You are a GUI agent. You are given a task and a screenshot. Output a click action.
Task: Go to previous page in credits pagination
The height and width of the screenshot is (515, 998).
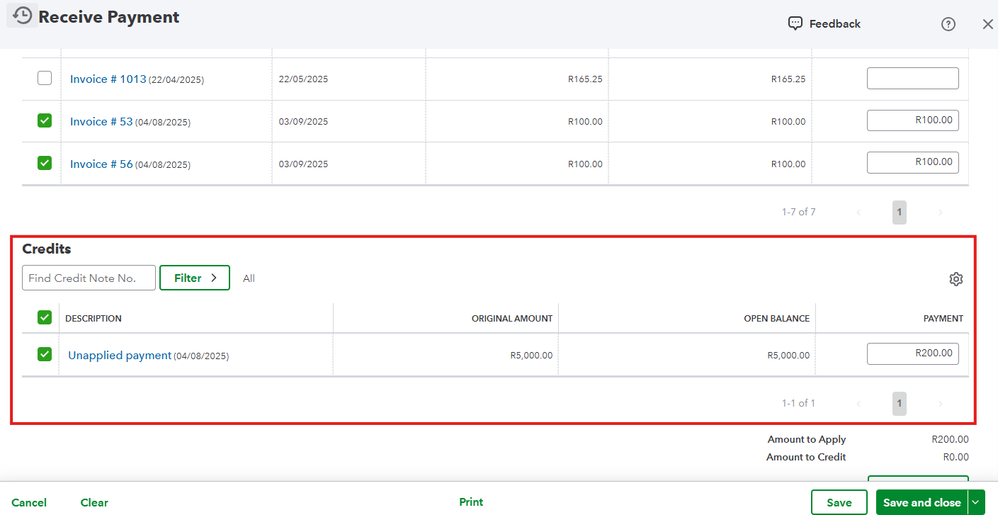[859, 404]
